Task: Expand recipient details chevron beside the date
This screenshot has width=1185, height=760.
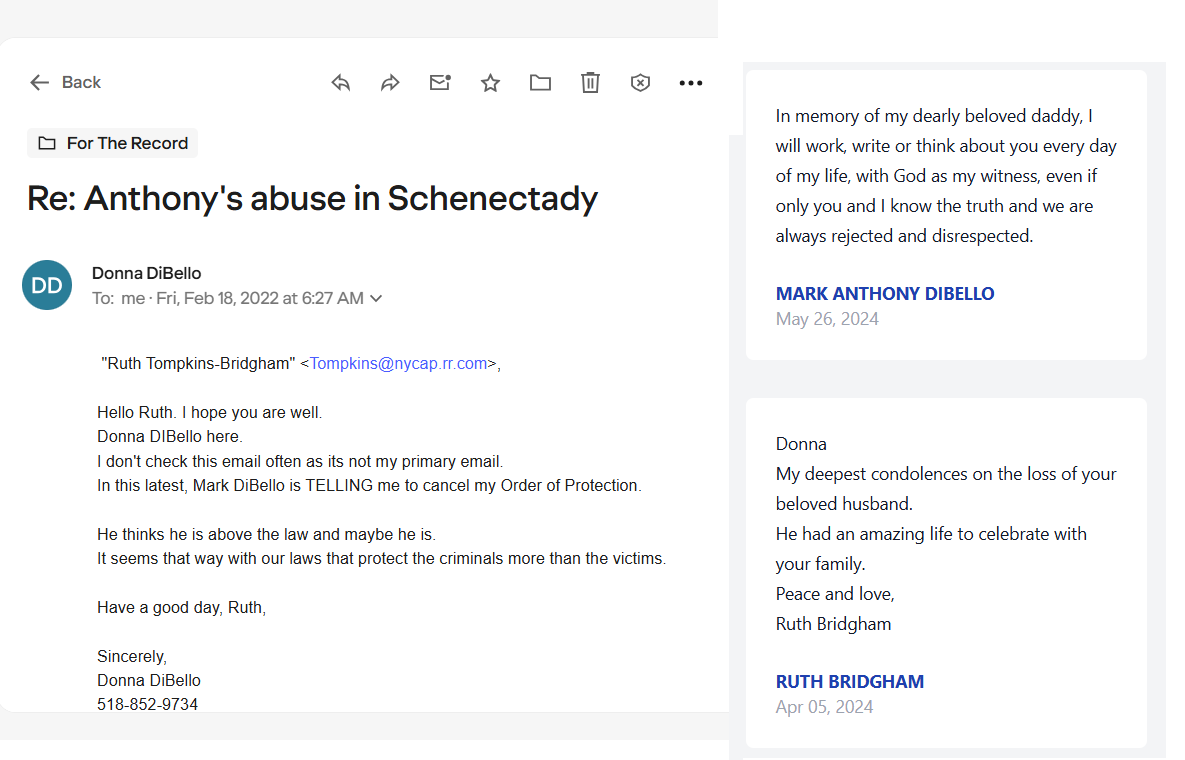Action: coord(376,298)
